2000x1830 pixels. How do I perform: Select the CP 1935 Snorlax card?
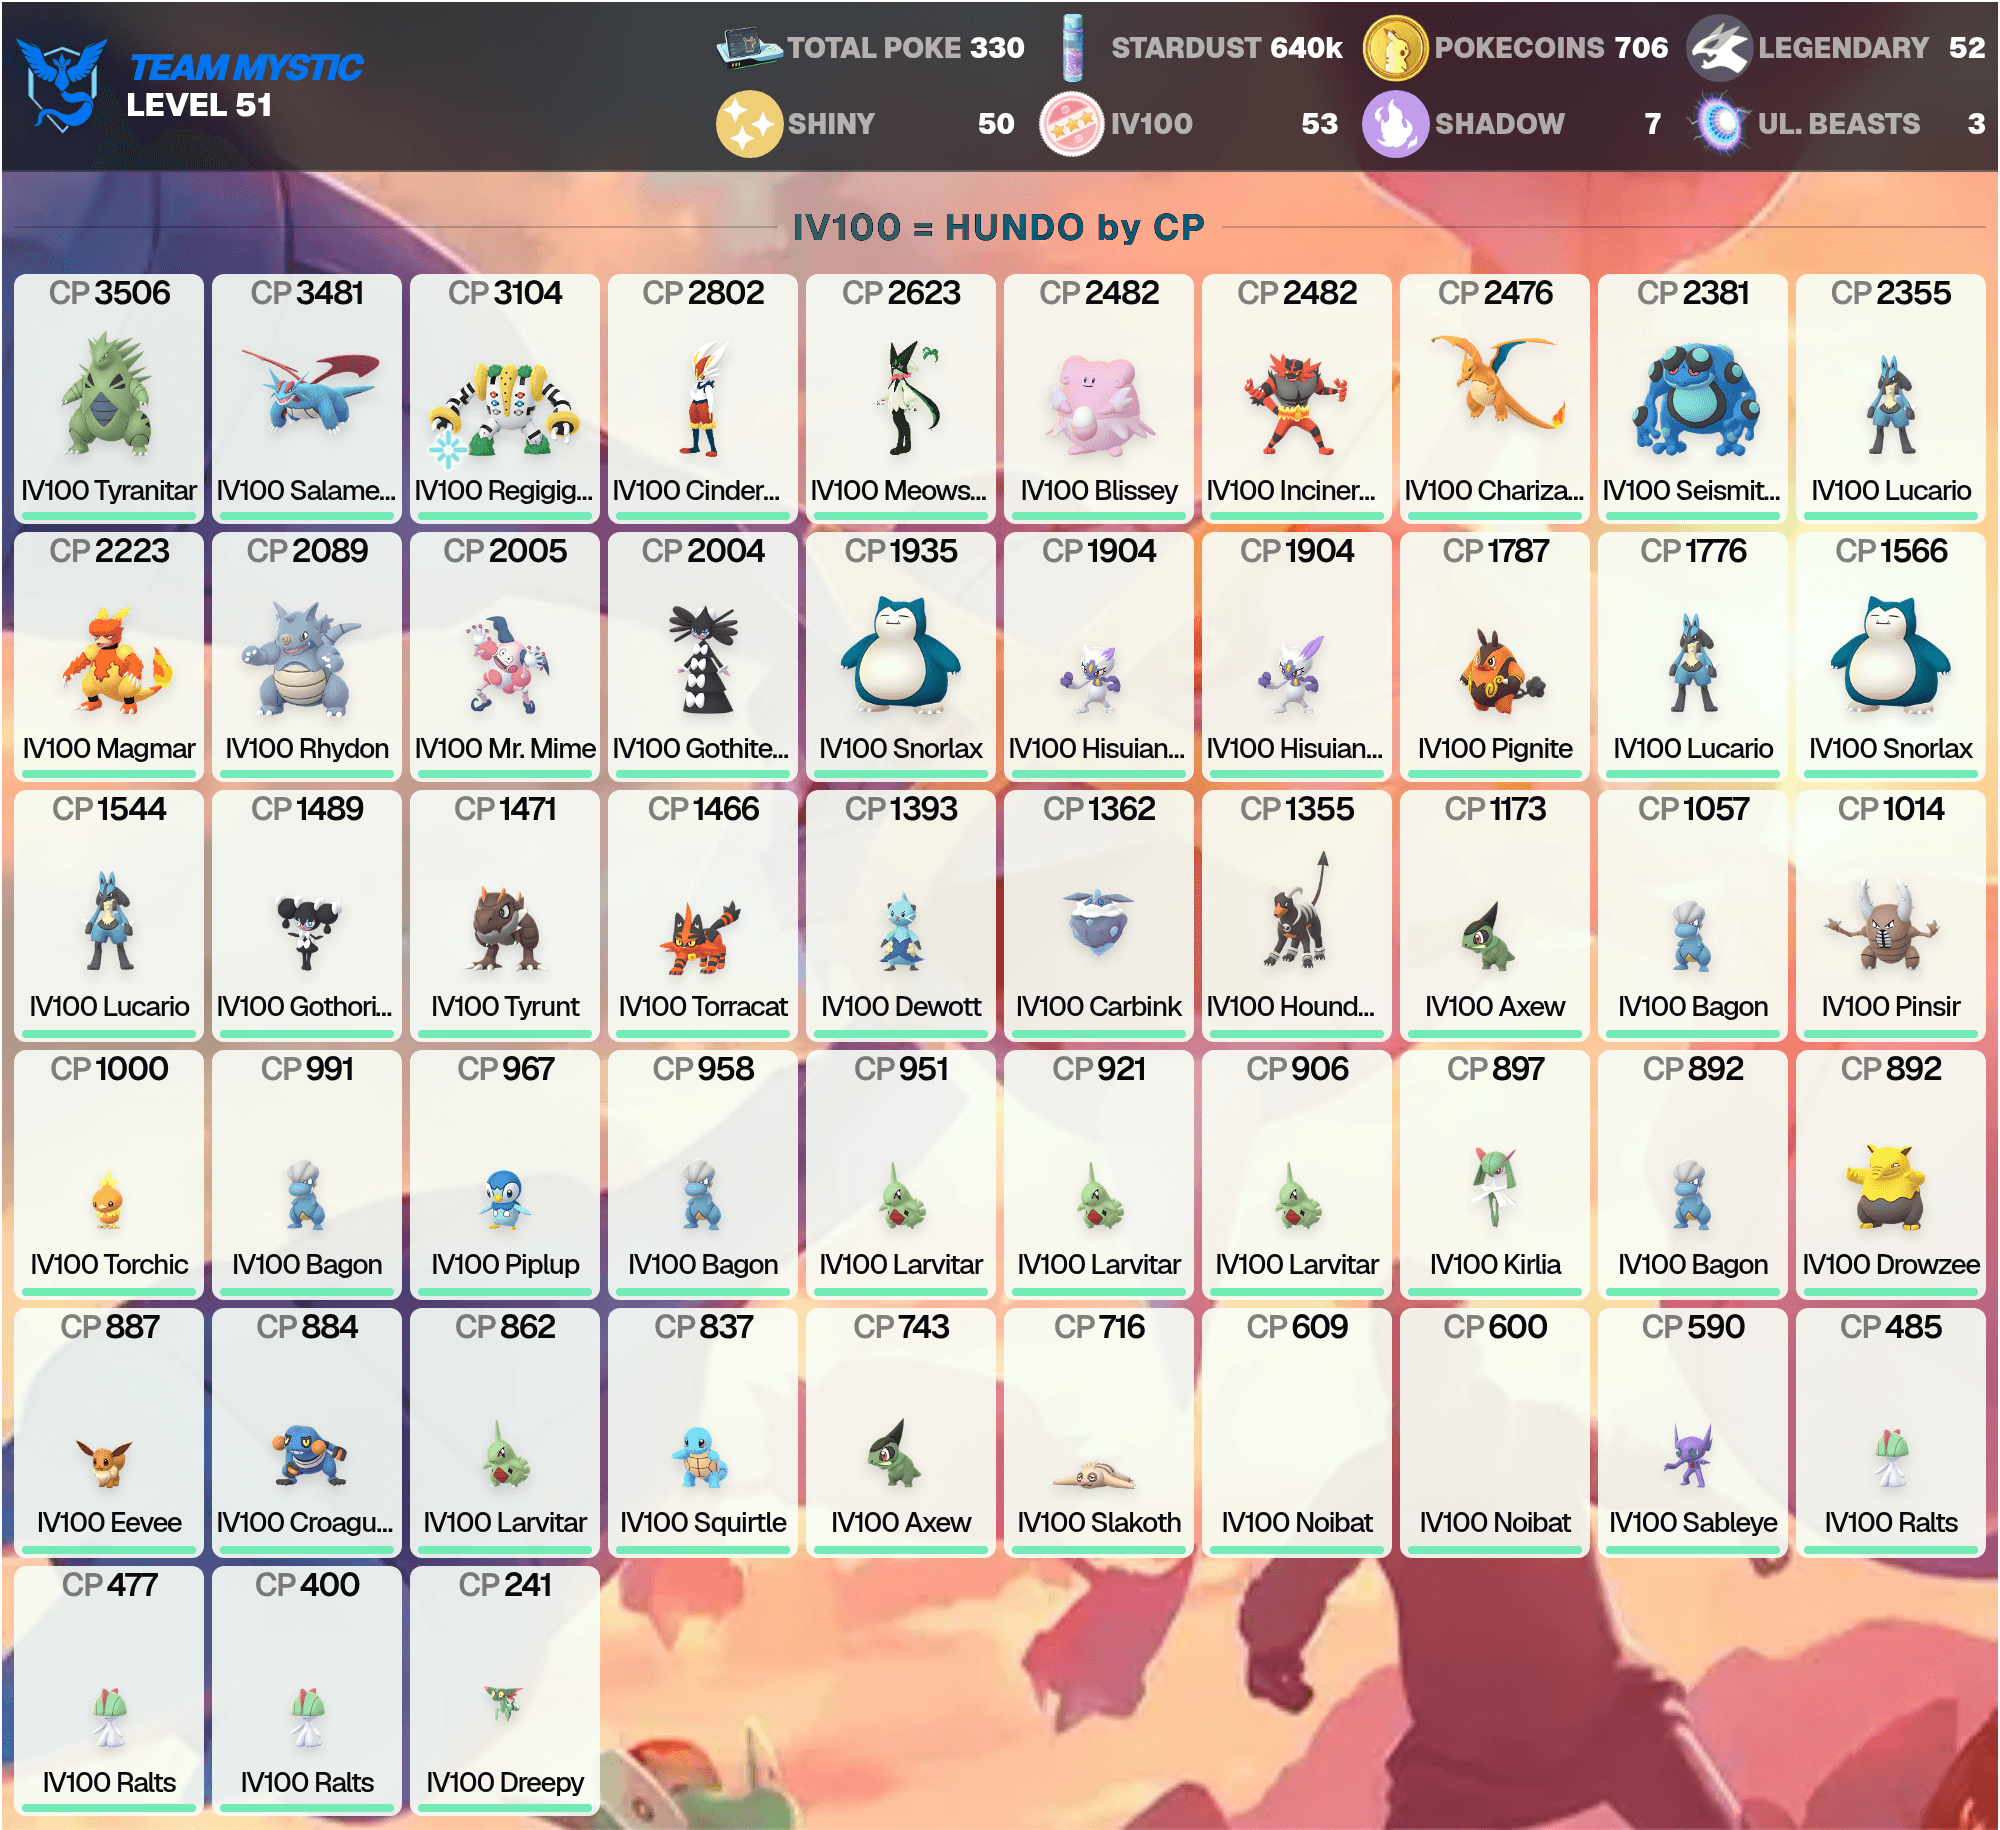(901, 656)
